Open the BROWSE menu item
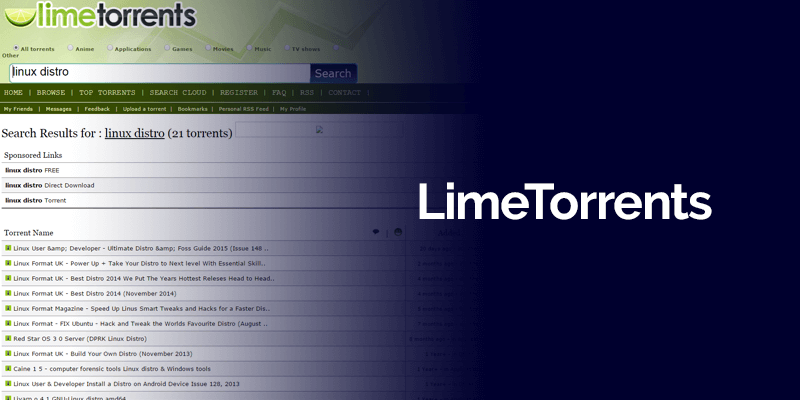Image resolution: width=800 pixels, height=400 pixels. (51, 93)
